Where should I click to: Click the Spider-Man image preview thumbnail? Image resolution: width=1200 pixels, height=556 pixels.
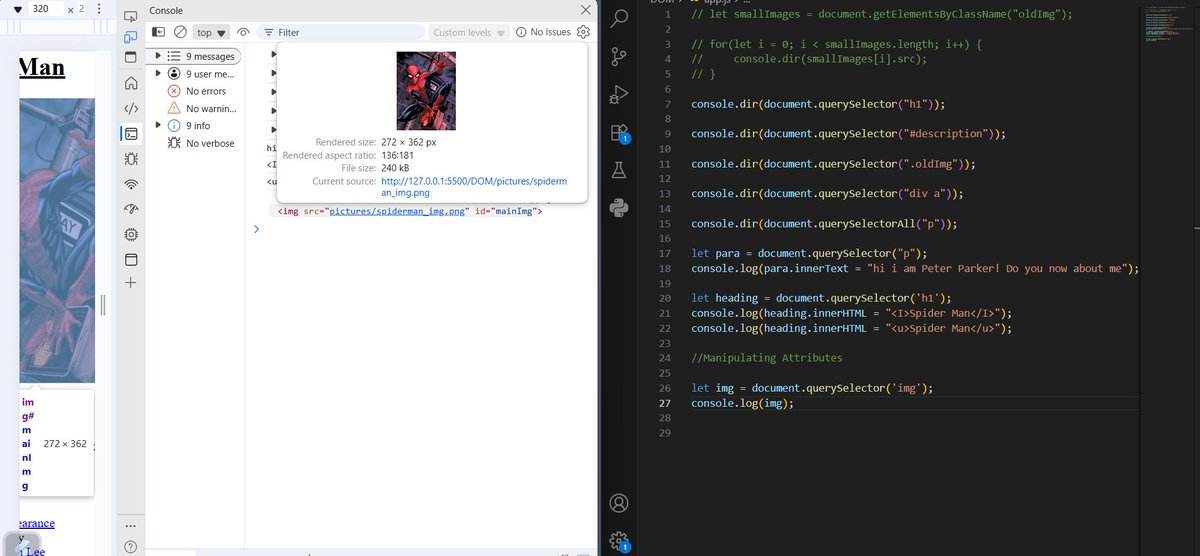click(x=426, y=91)
